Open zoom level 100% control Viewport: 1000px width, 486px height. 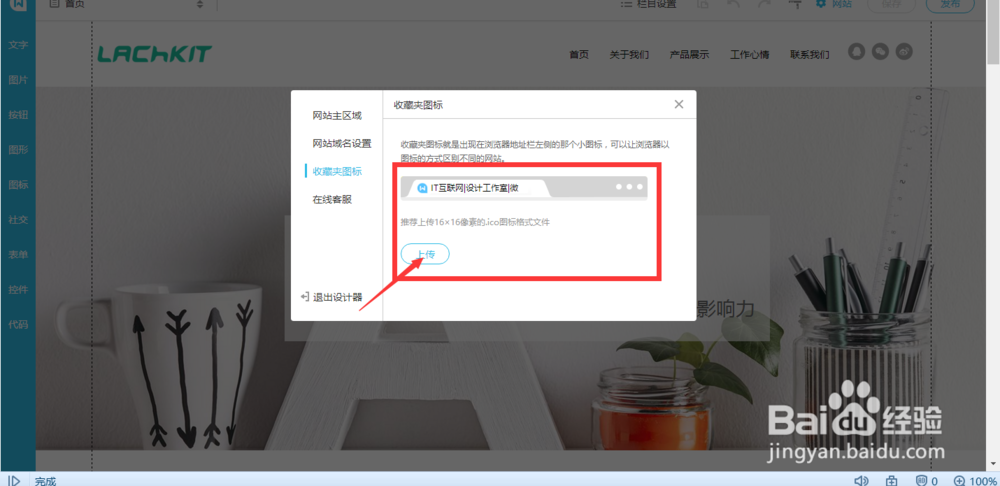(975, 481)
